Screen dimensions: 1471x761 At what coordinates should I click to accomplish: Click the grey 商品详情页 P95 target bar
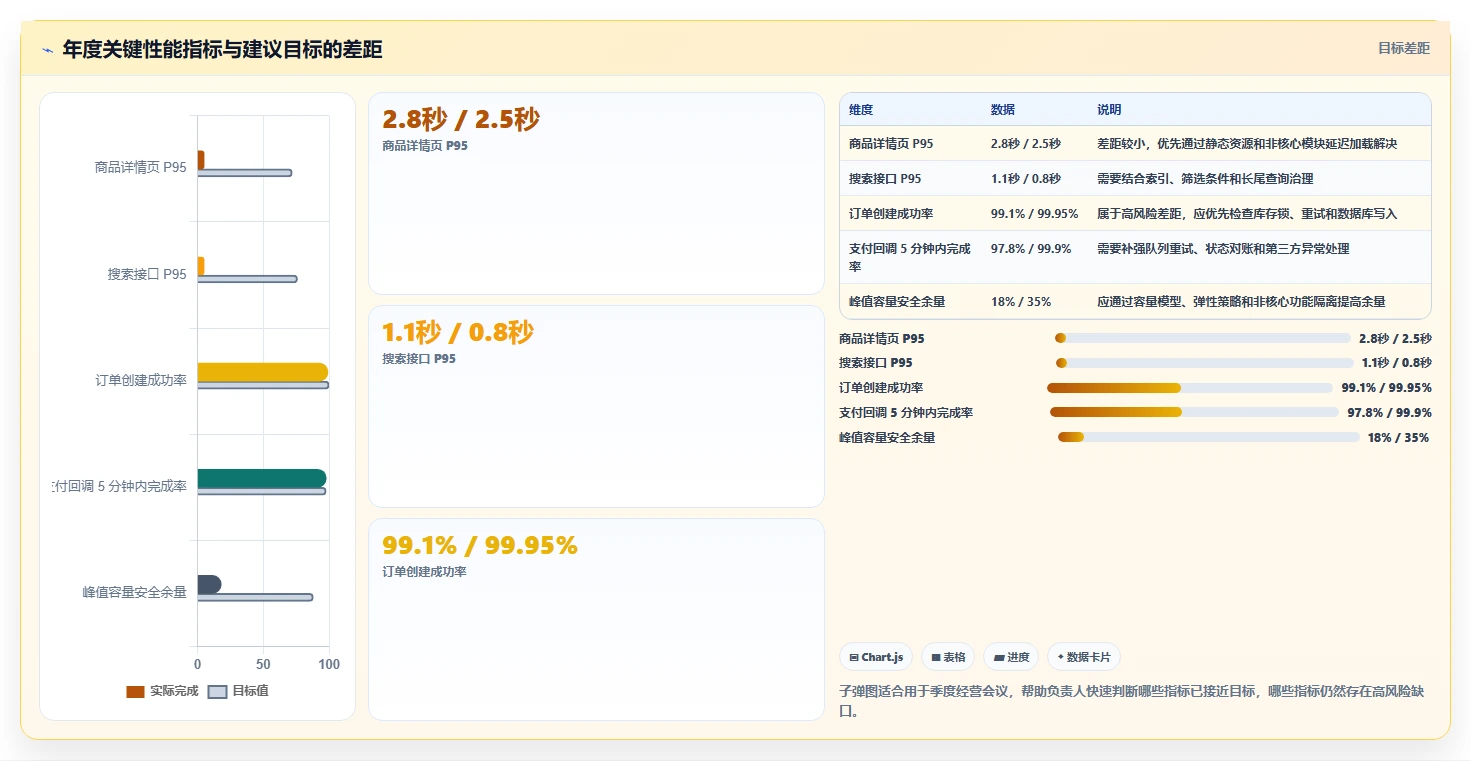245,173
